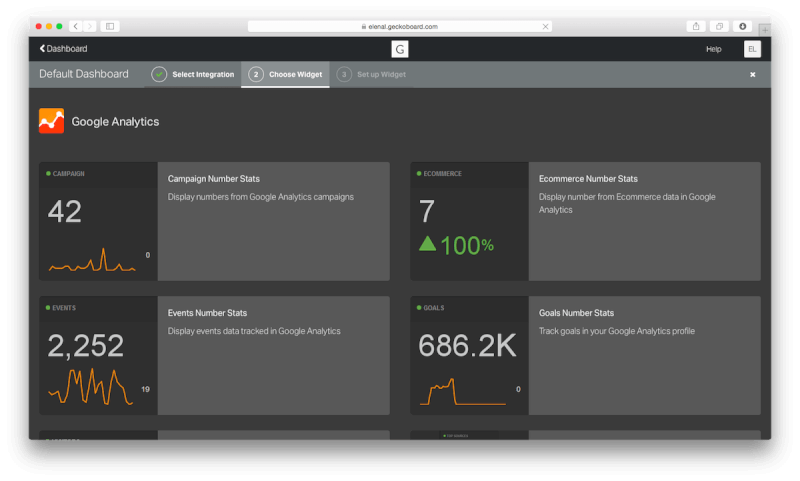Open the Help link
The height and width of the screenshot is (481, 800).
pyautogui.click(x=713, y=49)
